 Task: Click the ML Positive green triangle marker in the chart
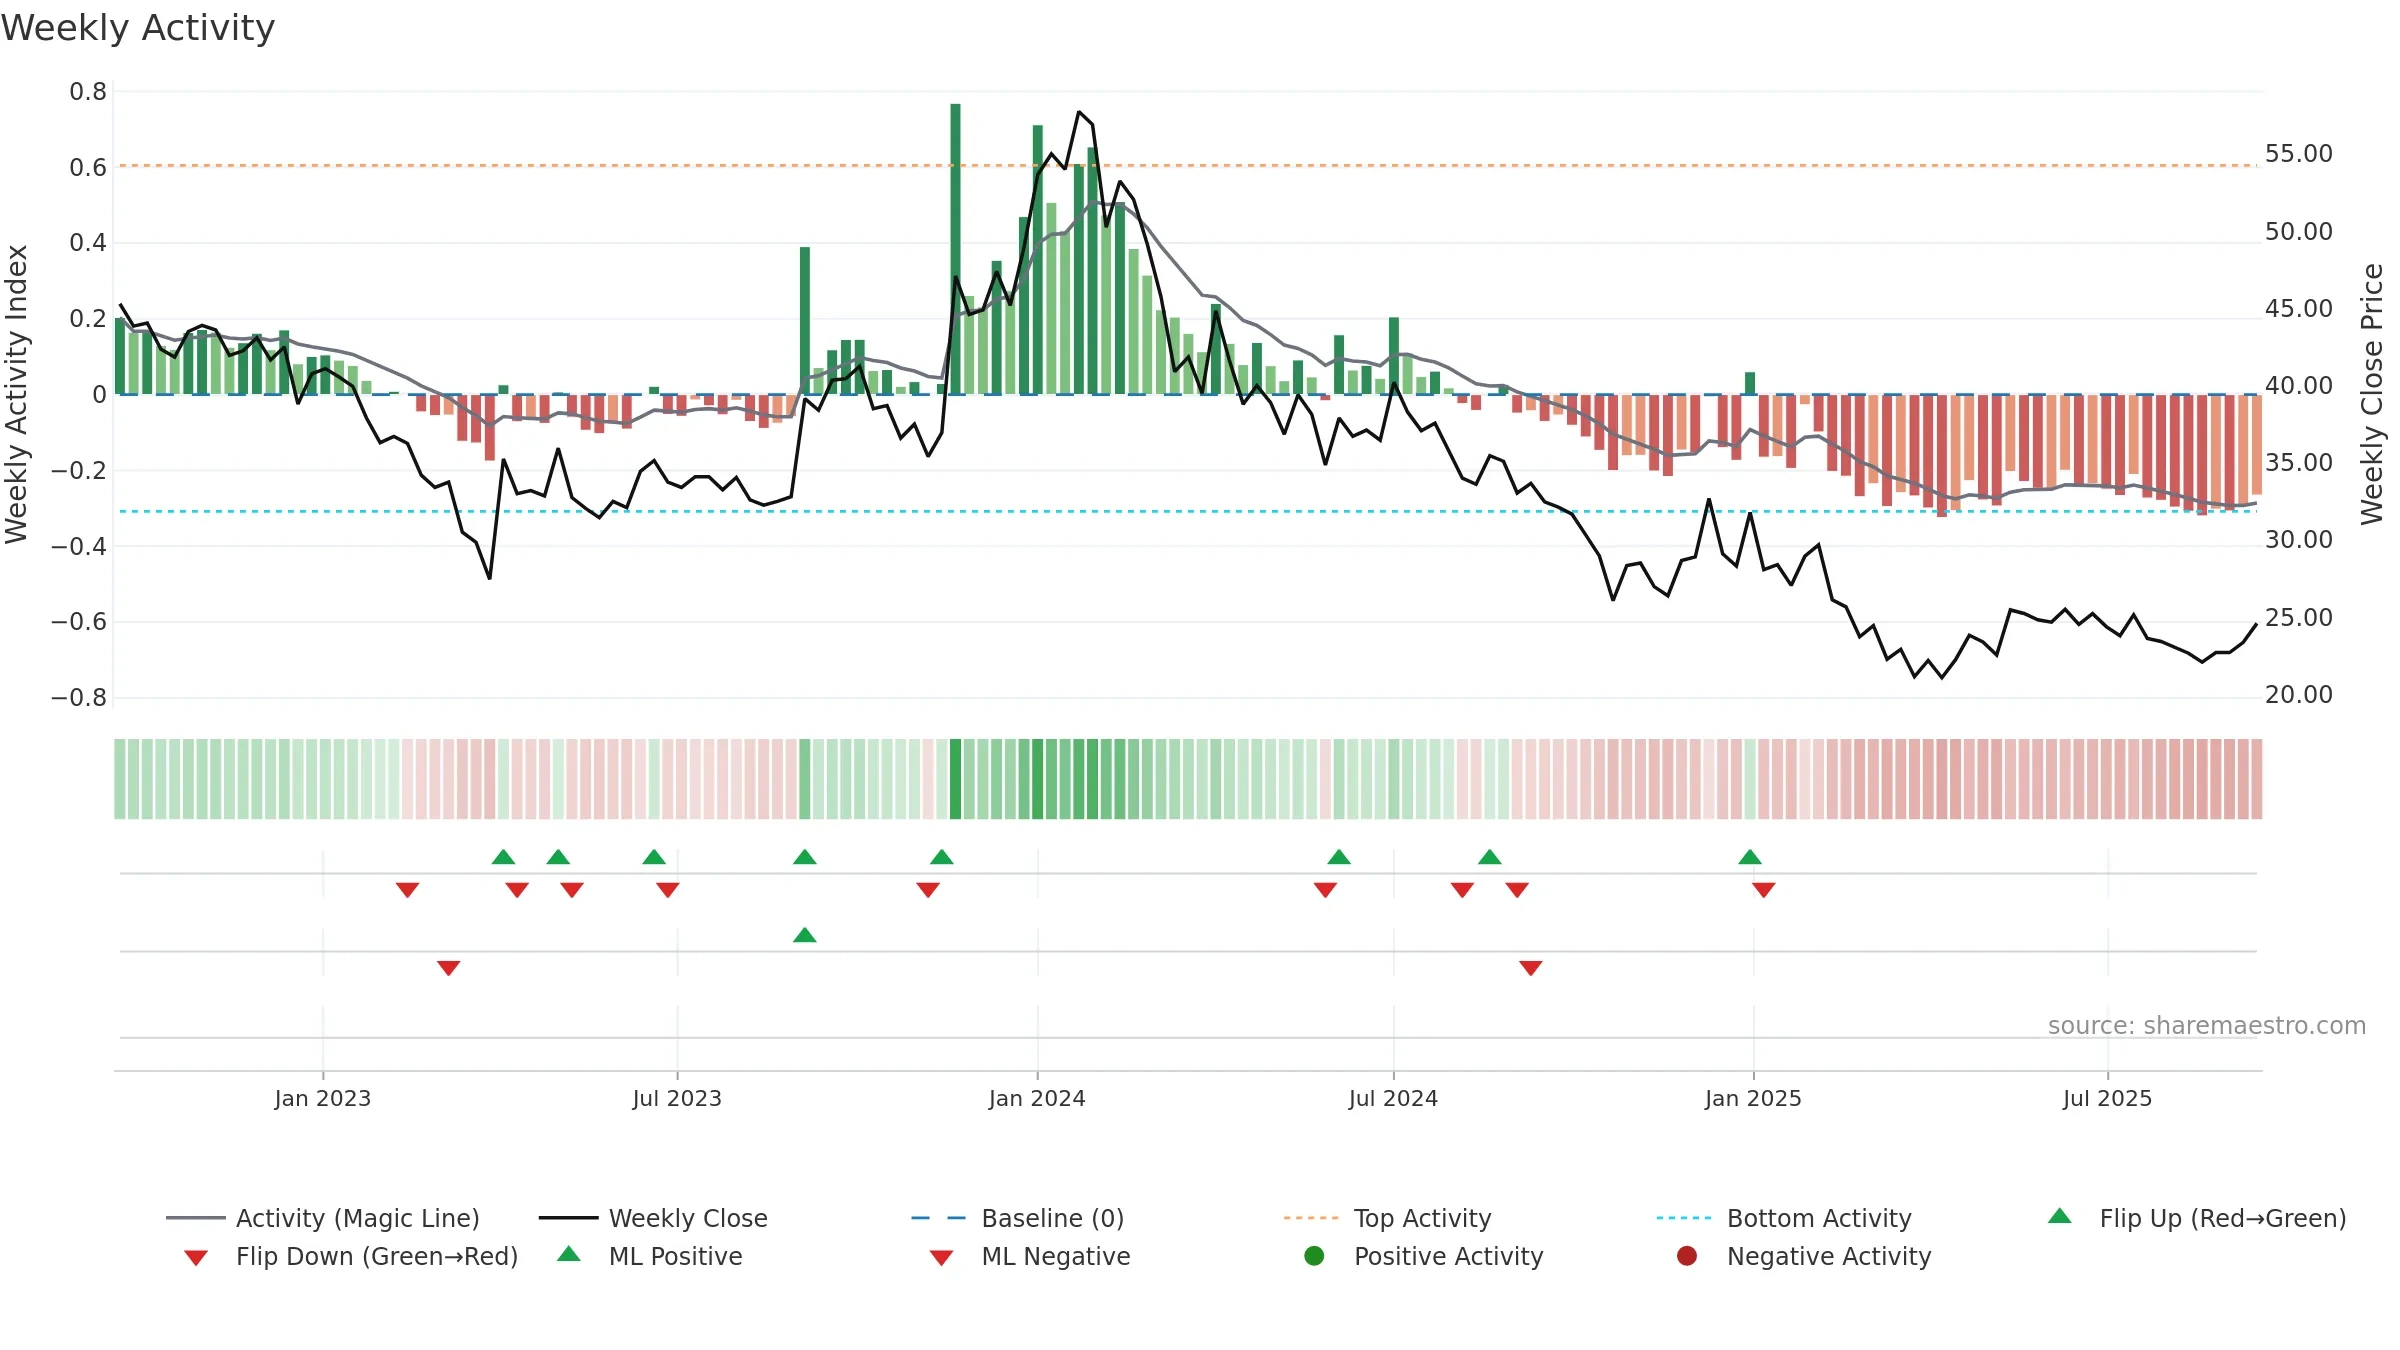click(x=805, y=935)
